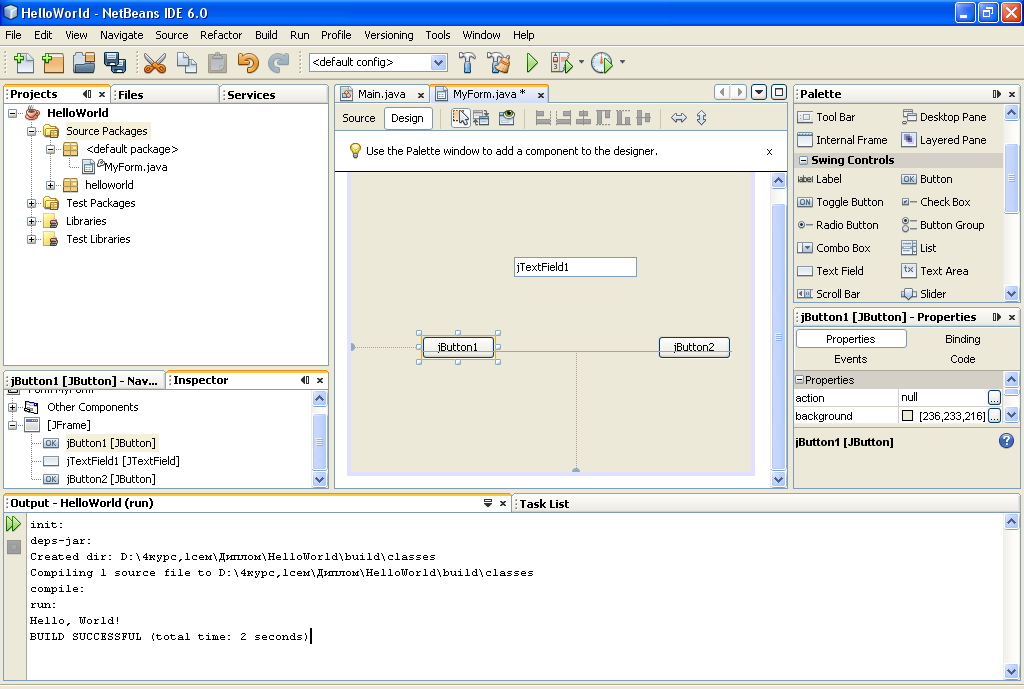Show opened documents list dropdown
1024x689 pixels.
click(x=759, y=92)
